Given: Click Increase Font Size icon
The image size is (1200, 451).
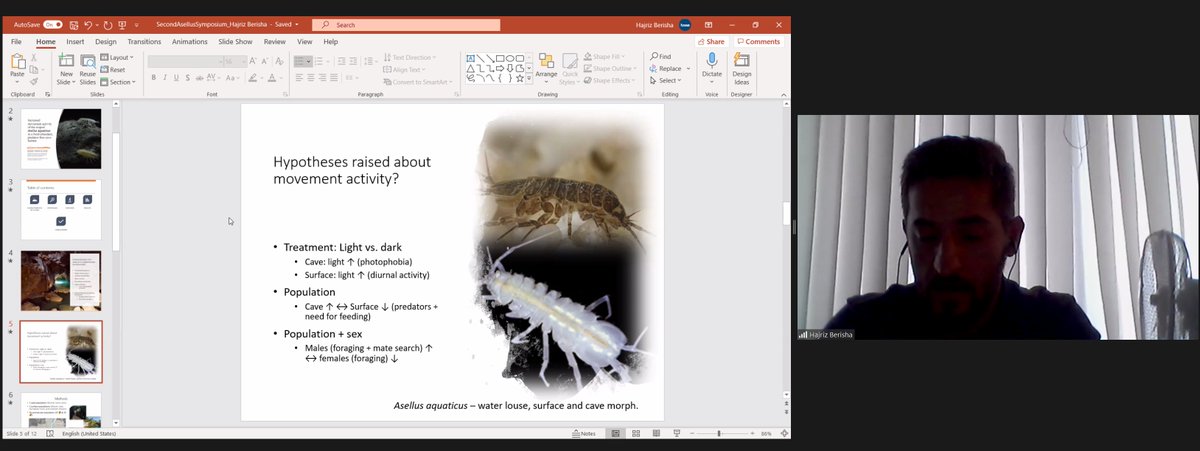Looking at the screenshot, I should [253, 61].
